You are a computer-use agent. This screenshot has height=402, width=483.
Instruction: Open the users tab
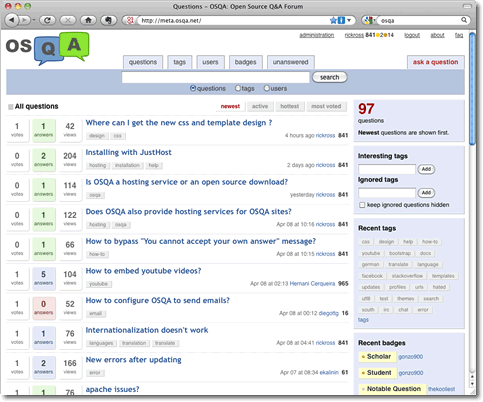210,62
